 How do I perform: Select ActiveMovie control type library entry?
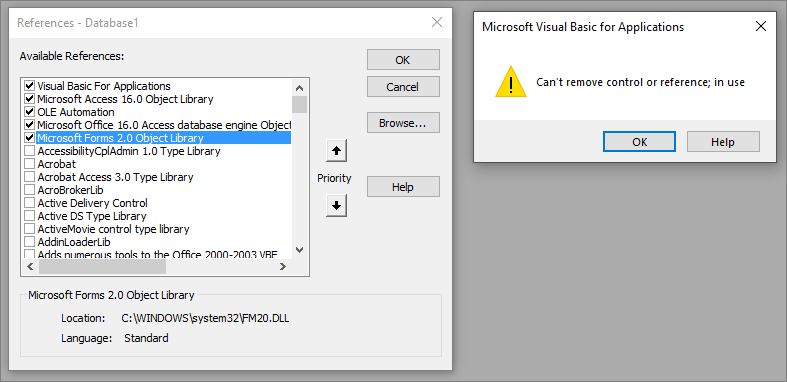pyautogui.click(x=113, y=229)
